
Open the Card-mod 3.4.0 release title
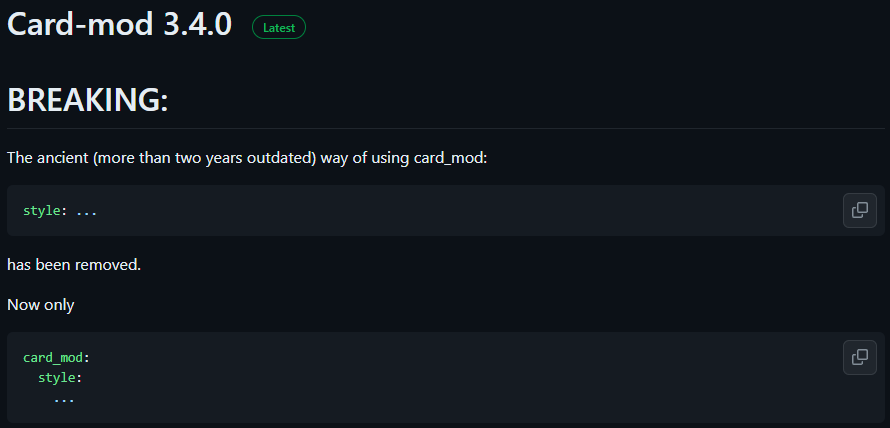119,25
